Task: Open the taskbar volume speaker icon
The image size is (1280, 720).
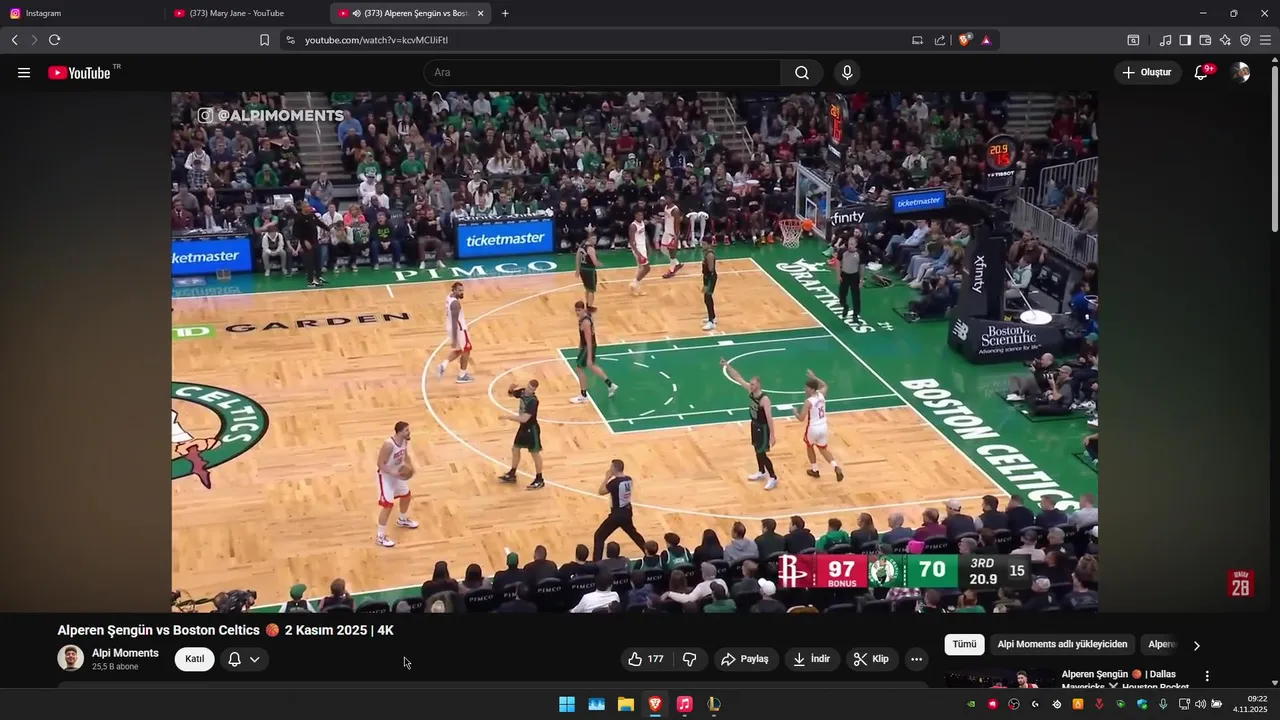Action: [x=1200, y=704]
